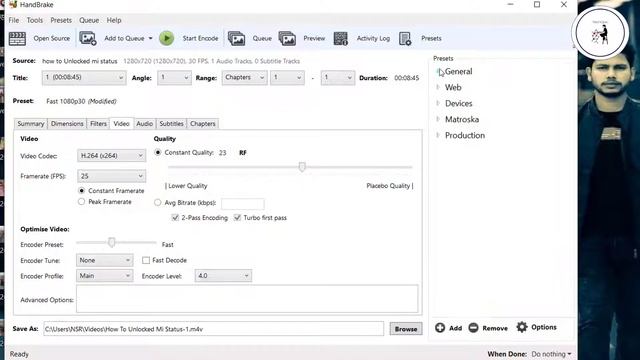Open the Encoder Level dropdown
This screenshot has width=640, height=360.
click(223, 276)
